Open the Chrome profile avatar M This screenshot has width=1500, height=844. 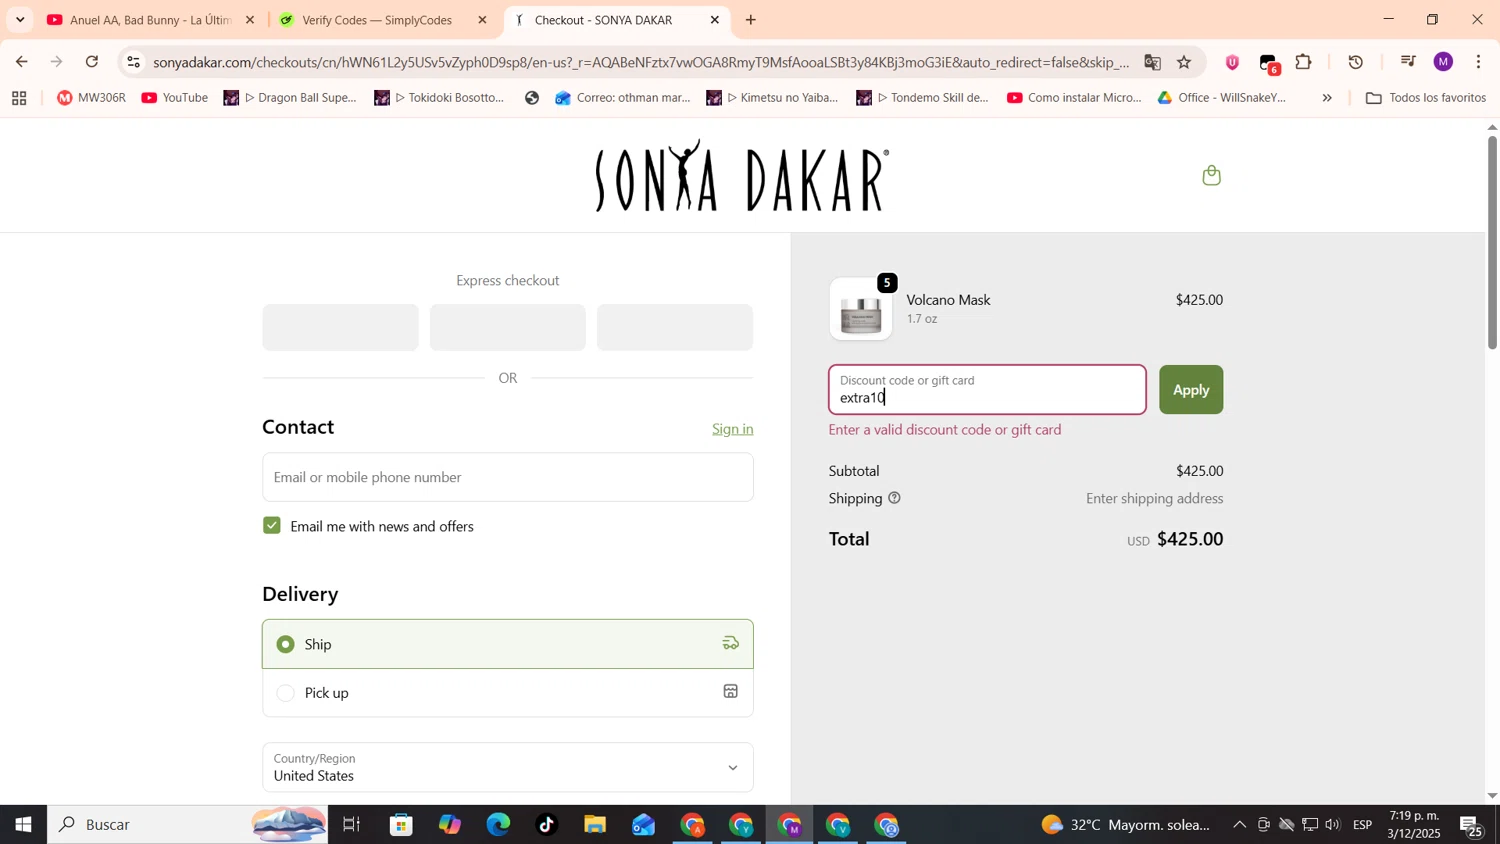click(1443, 62)
